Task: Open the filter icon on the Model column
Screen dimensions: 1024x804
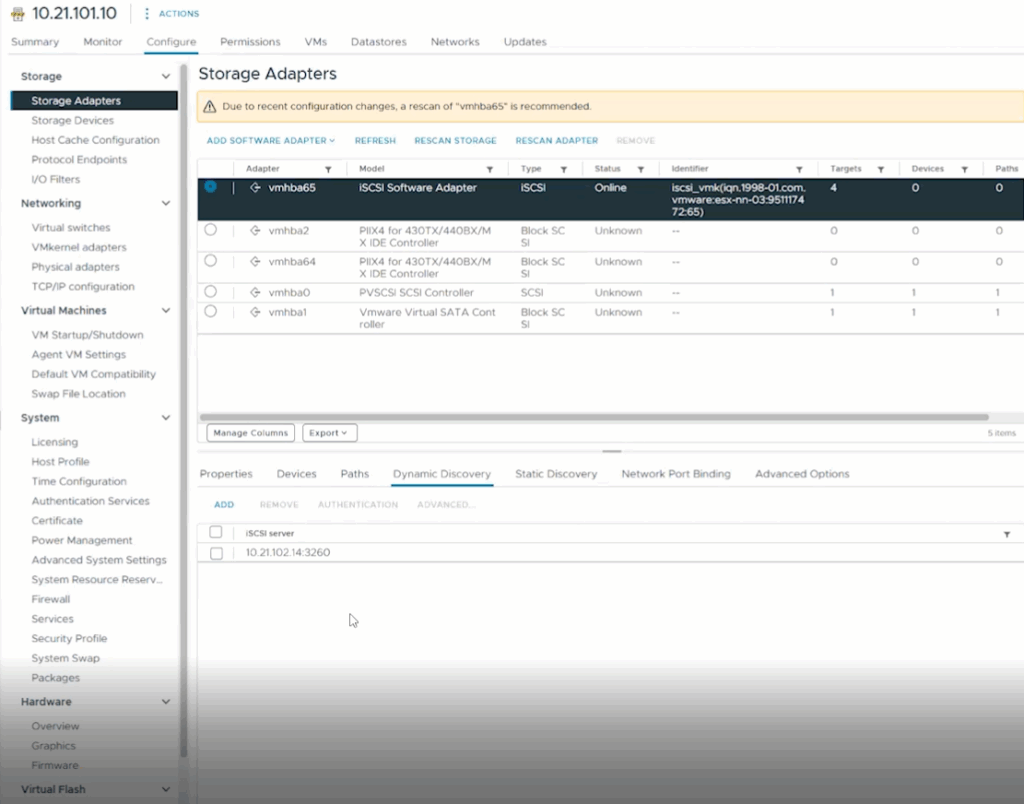Action: [x=490, y=169]
